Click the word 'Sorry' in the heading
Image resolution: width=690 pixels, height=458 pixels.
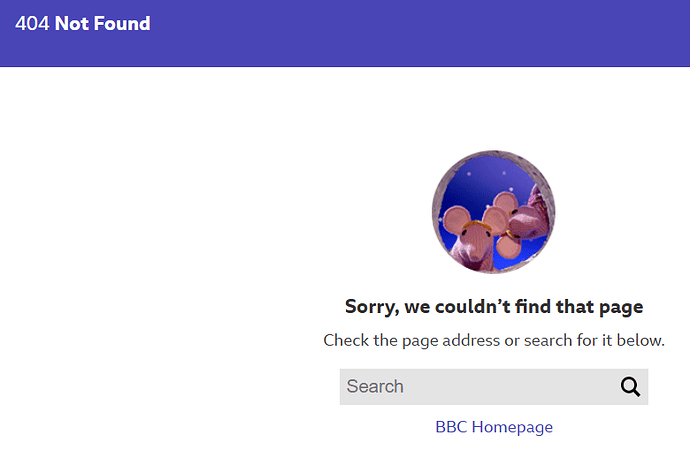(x=370, y=307)
